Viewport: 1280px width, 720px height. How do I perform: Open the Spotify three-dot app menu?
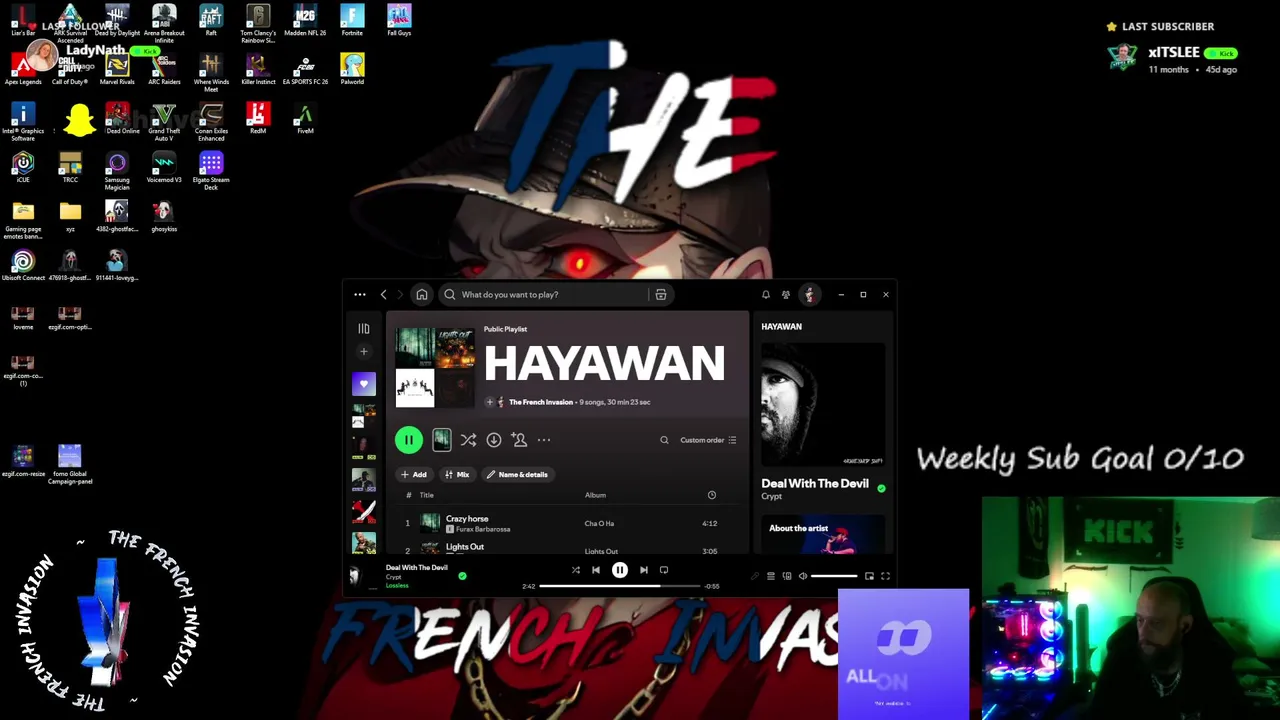[x=360, y=295]
